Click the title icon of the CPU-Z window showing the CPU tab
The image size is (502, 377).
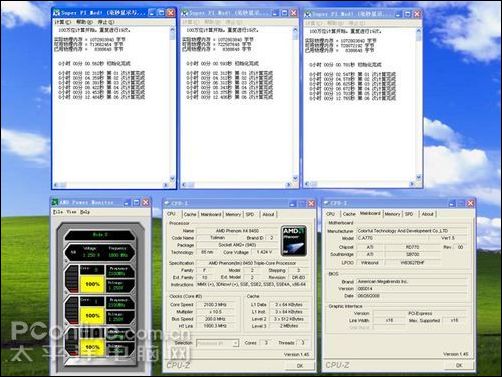pyautogui.click(x=167, y=203)
